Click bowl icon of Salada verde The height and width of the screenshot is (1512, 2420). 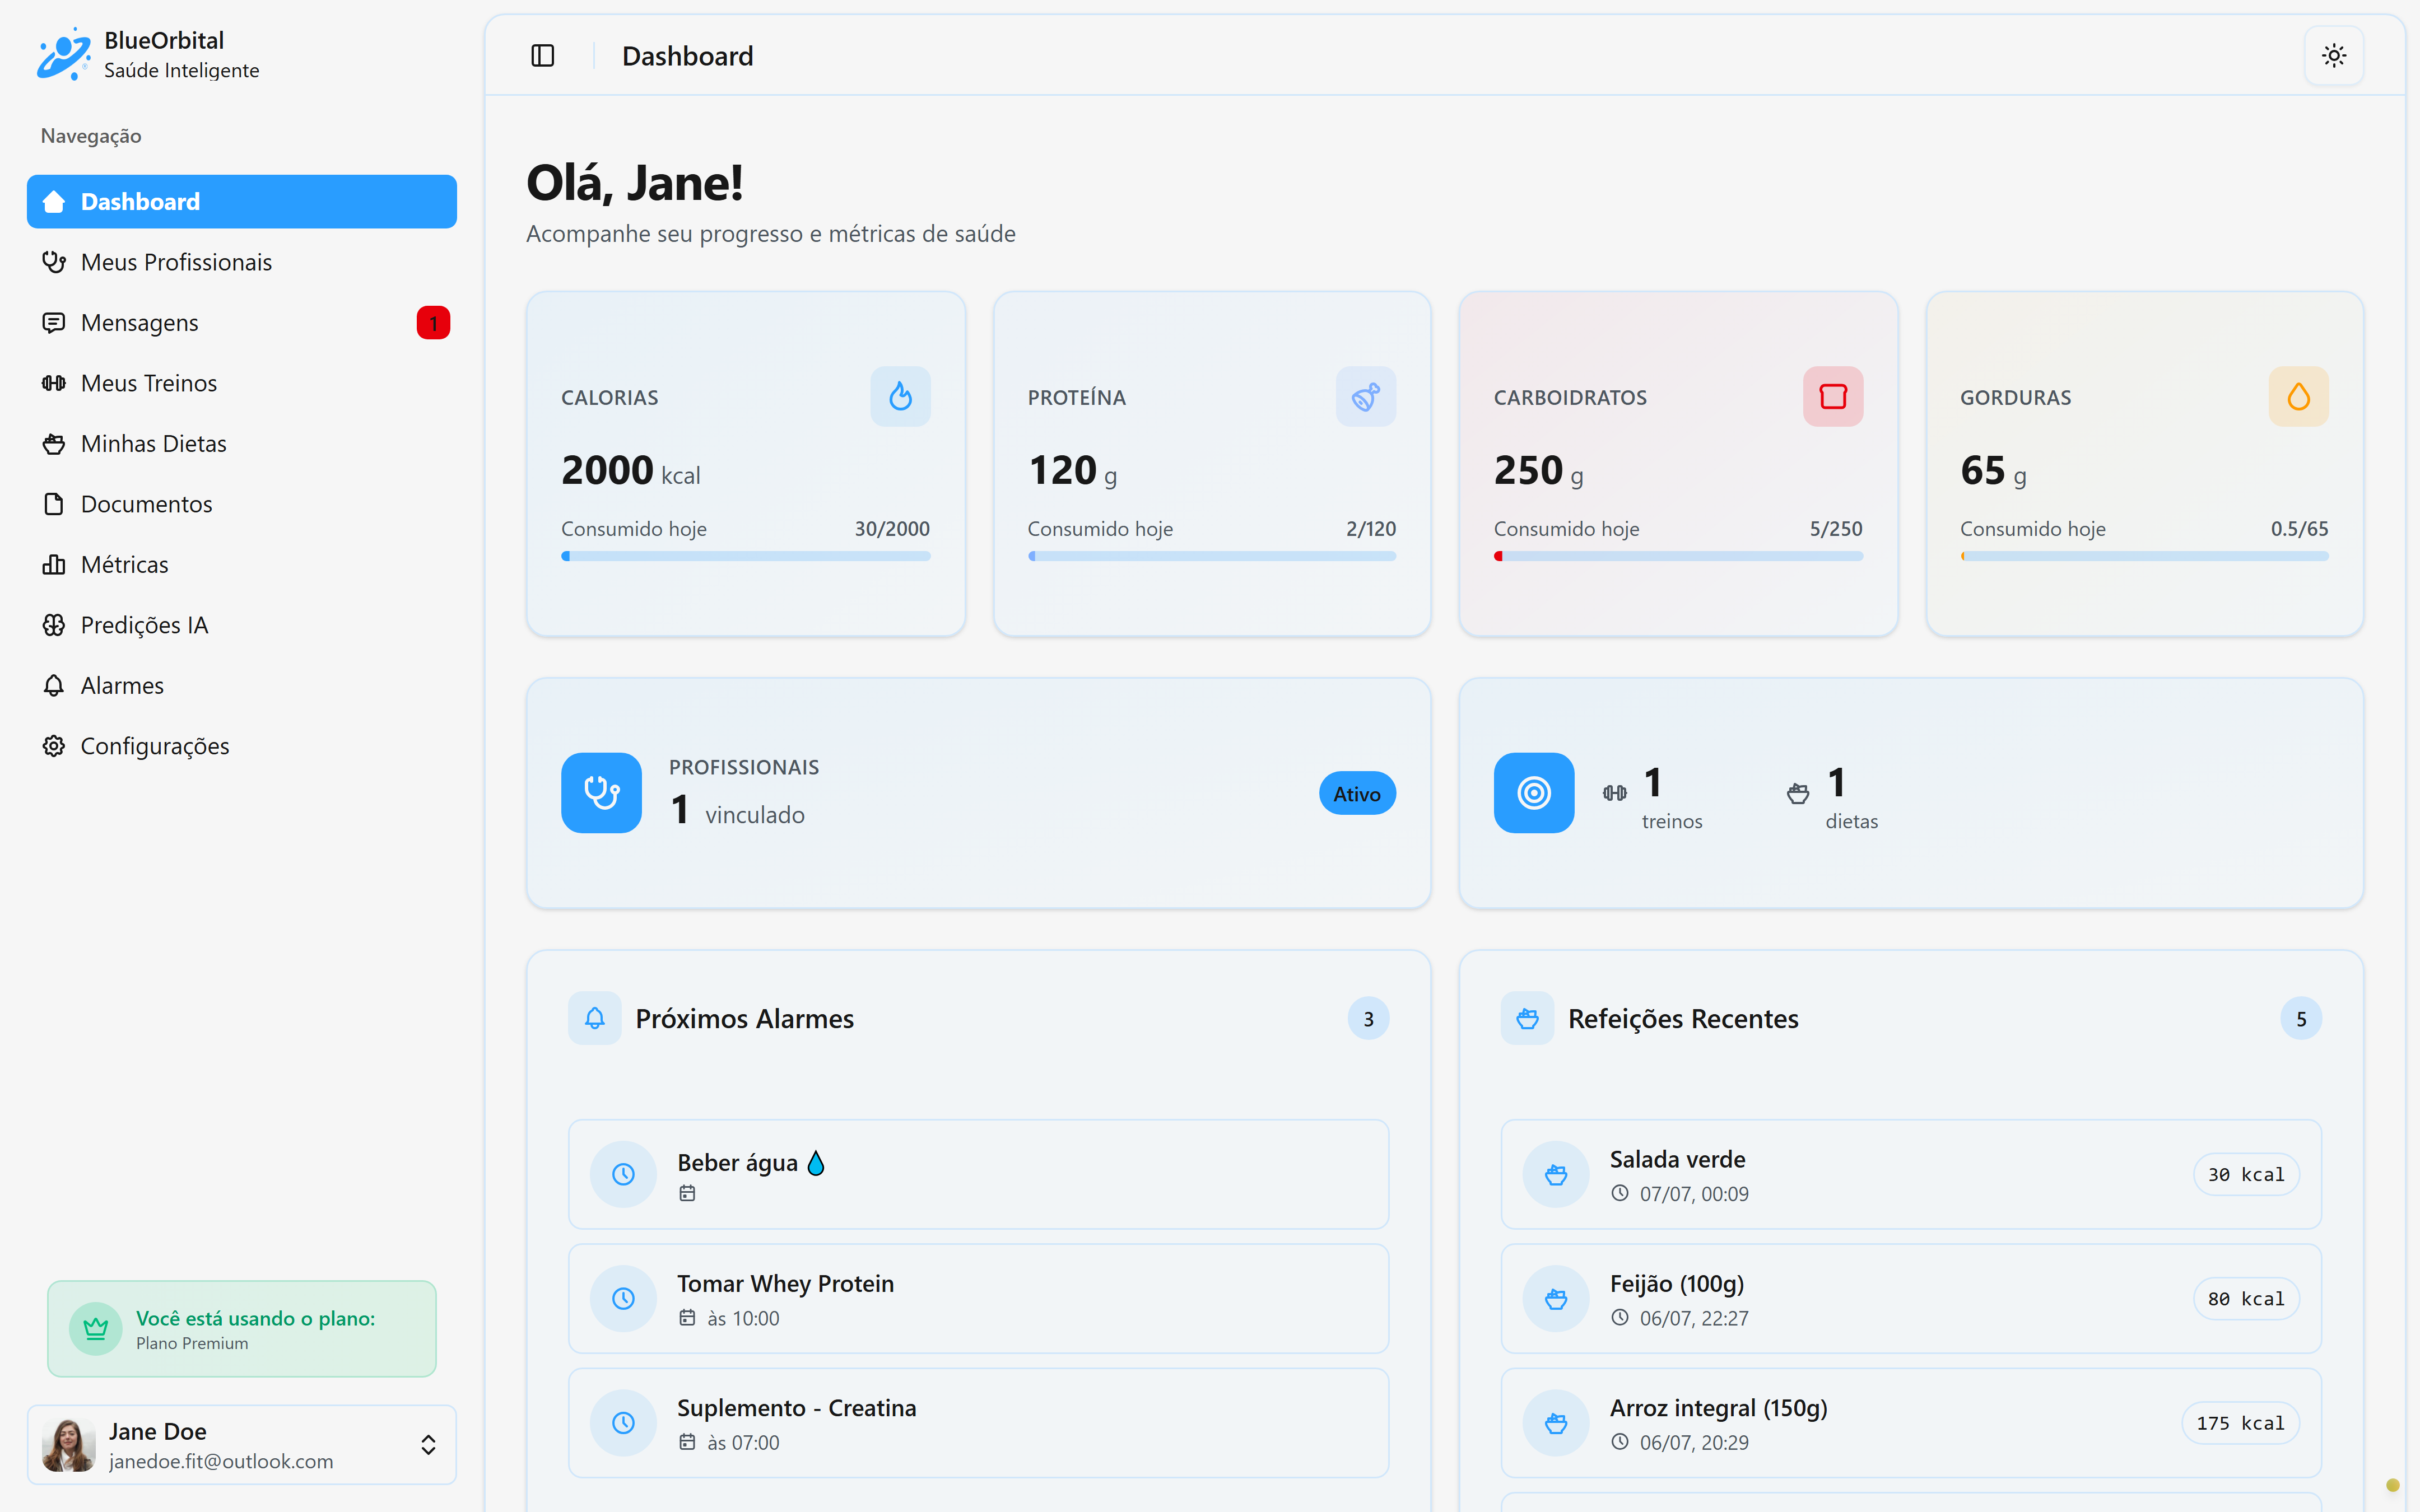pos(1556,1174)
